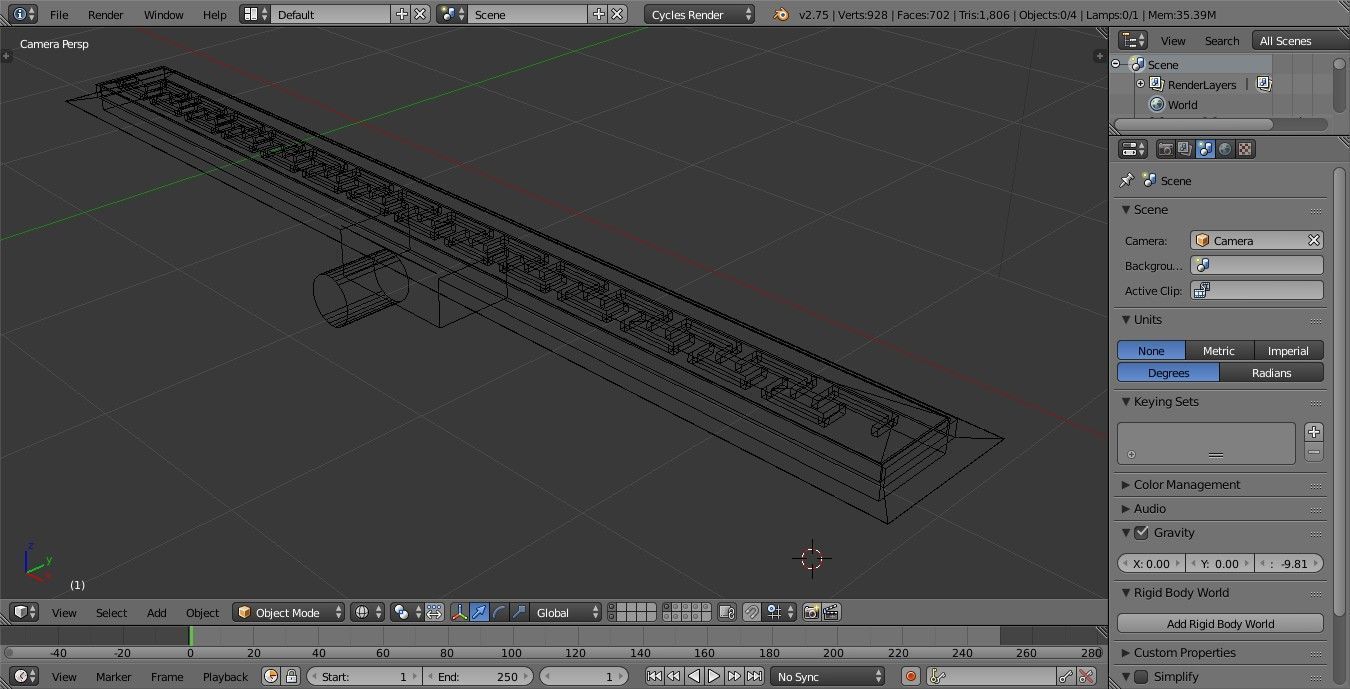Image resolution: width=1350 pixels, height=689 pixels.
Task: Toggle the time range lock icon
Action: pos(291,676)
